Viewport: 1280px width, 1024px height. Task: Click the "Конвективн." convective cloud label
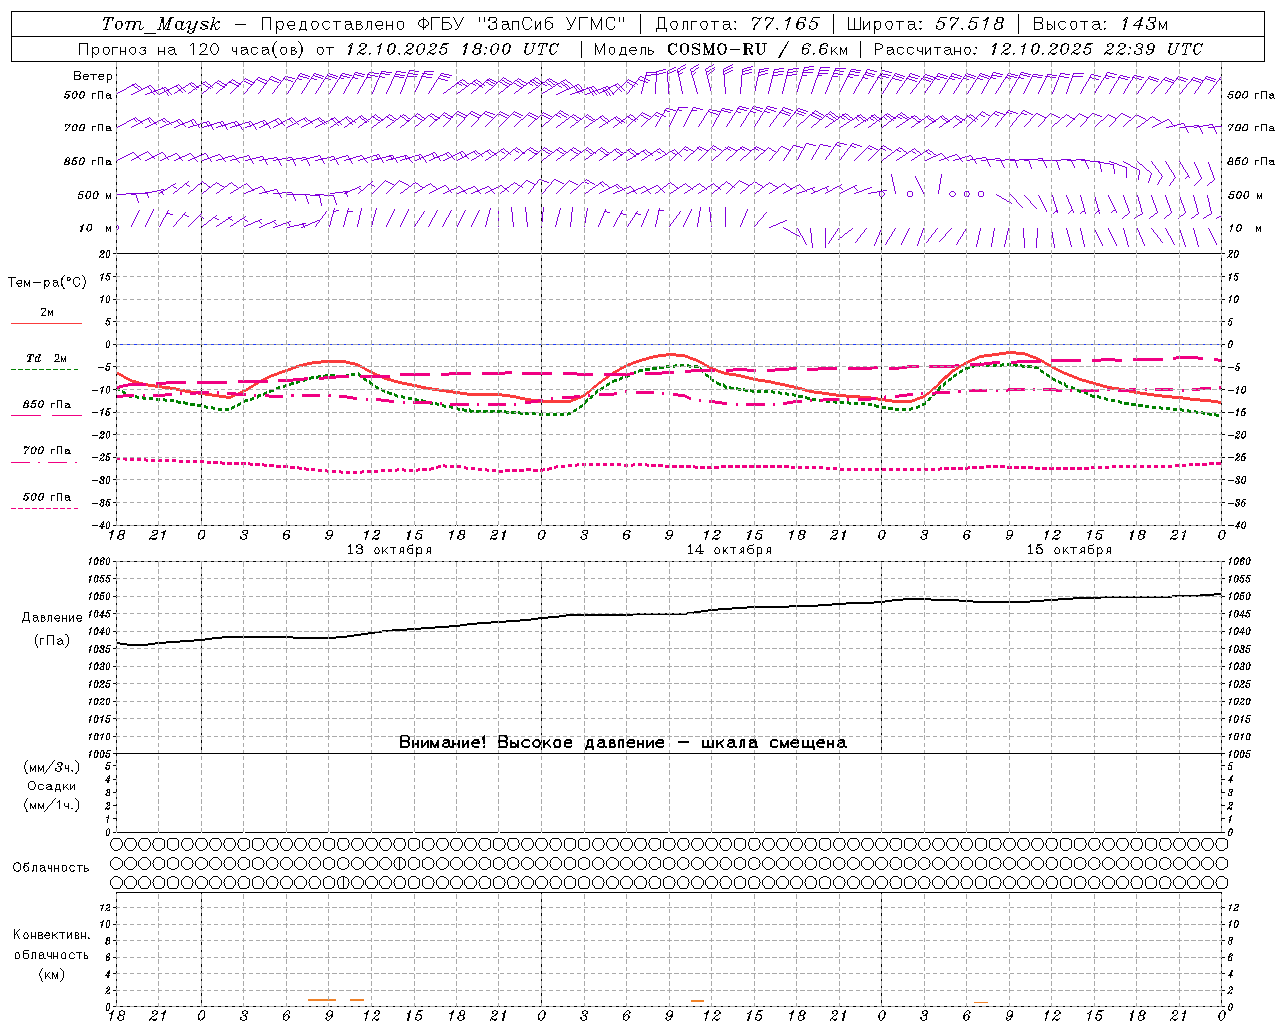click(51, 935)
